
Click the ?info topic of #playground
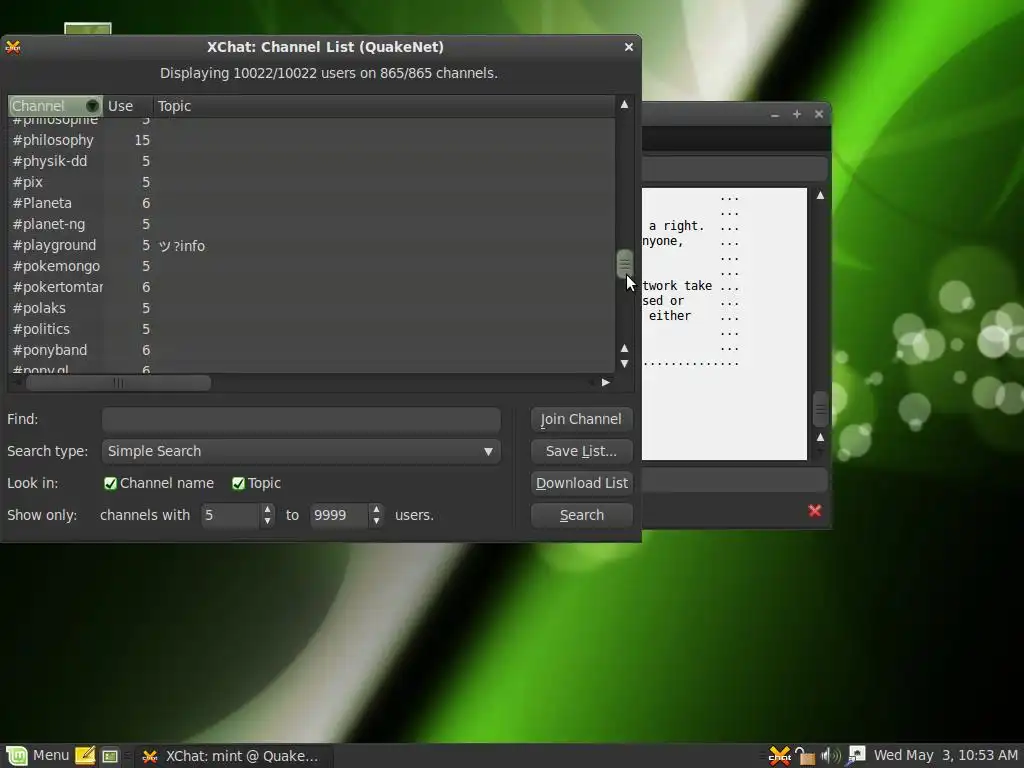[182, 246]
